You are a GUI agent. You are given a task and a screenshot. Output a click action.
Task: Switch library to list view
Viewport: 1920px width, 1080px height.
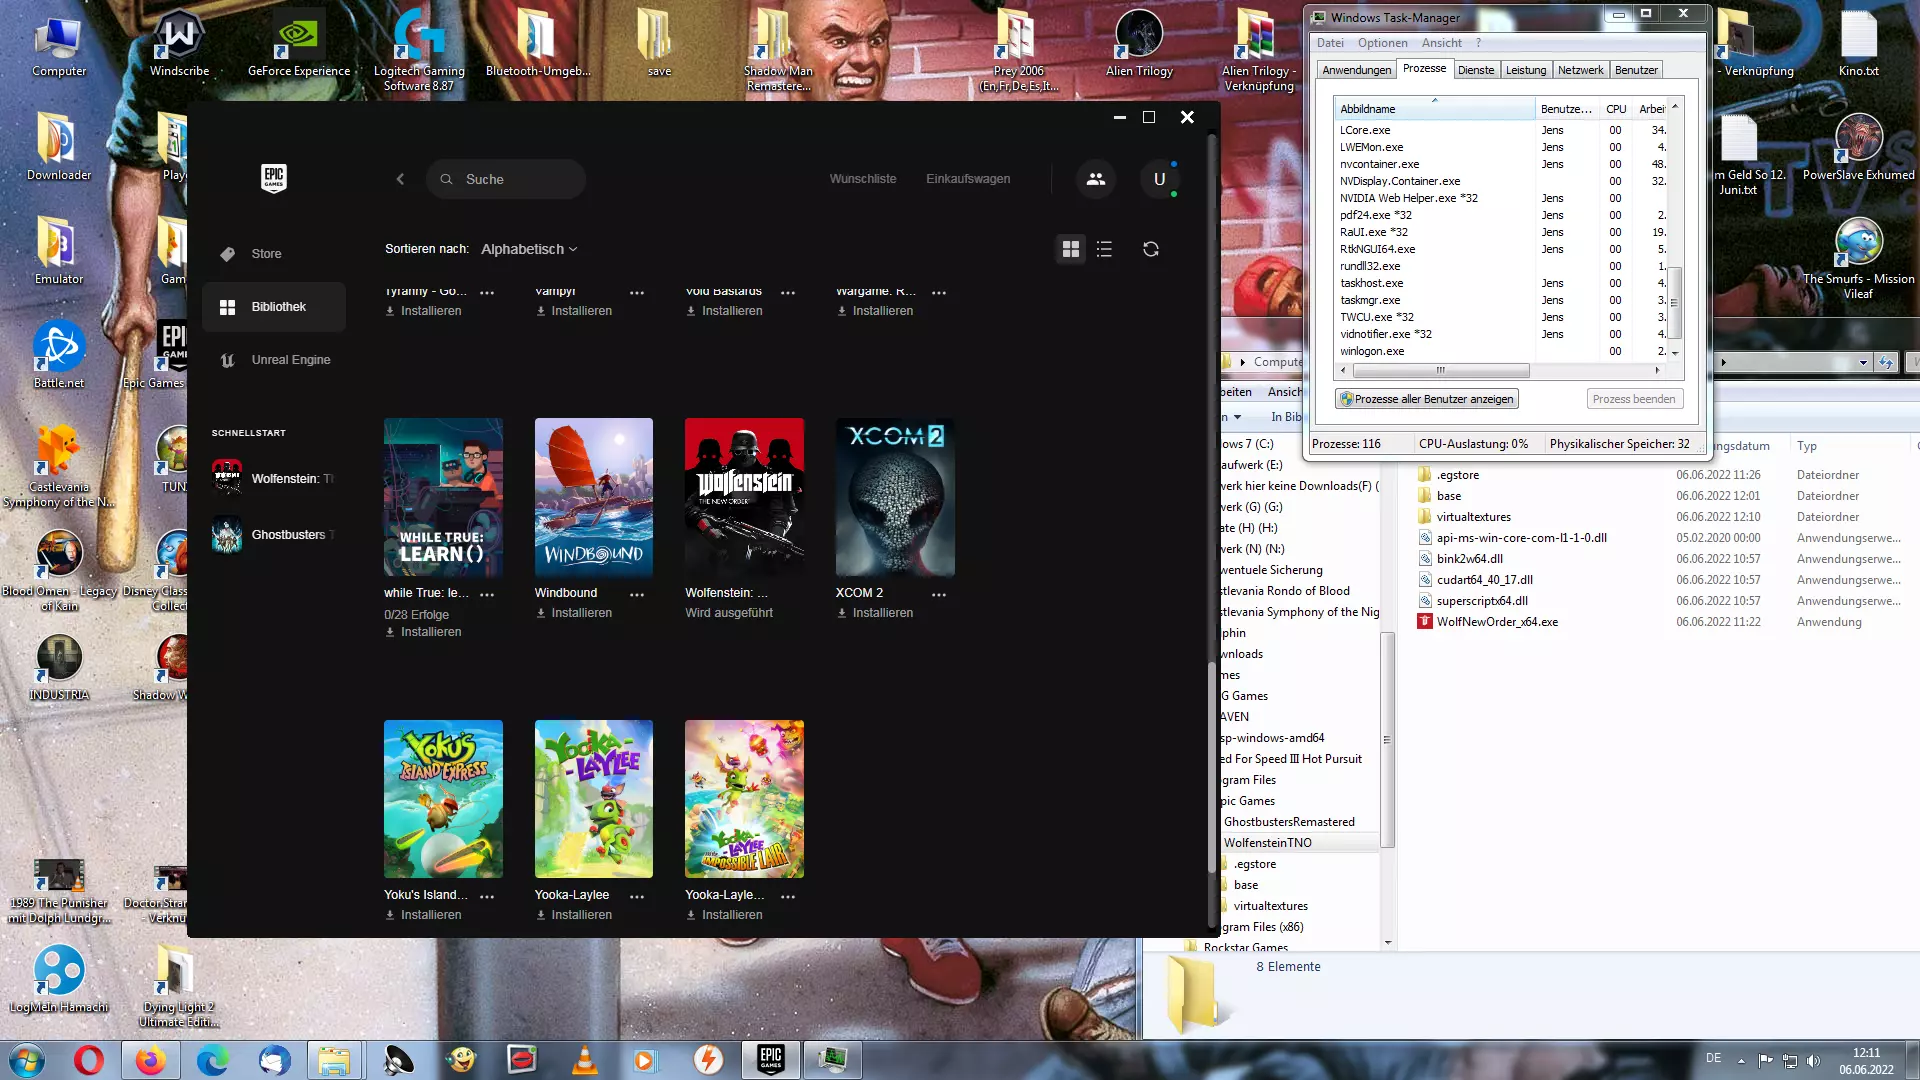pyautogui.click(x=1105, y=249)
